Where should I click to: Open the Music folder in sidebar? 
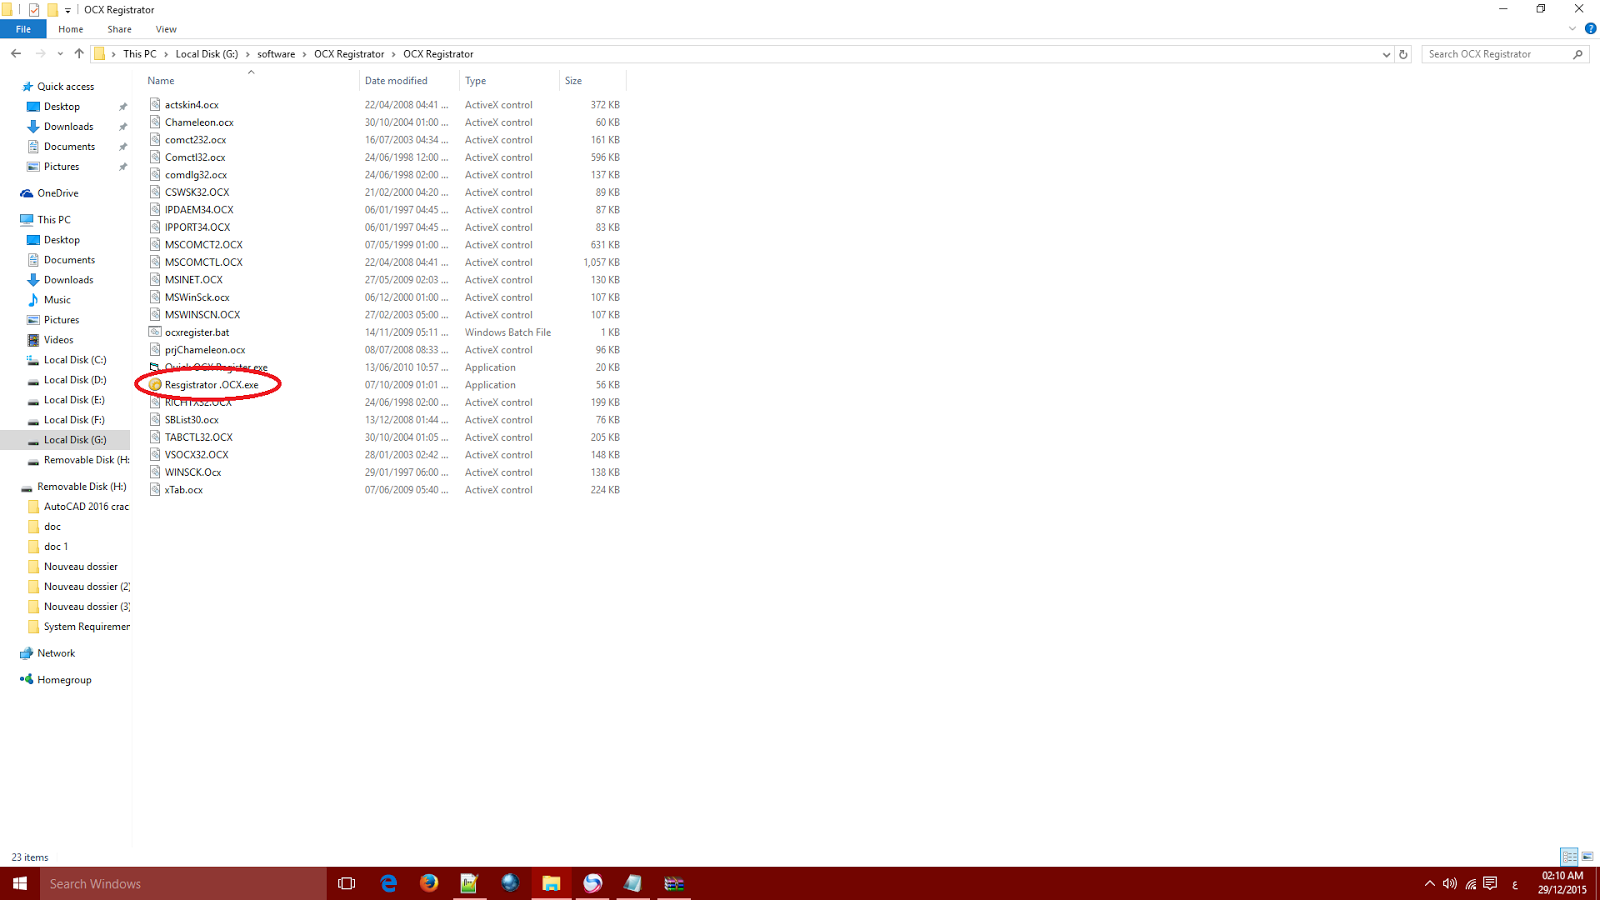[57, 300]
